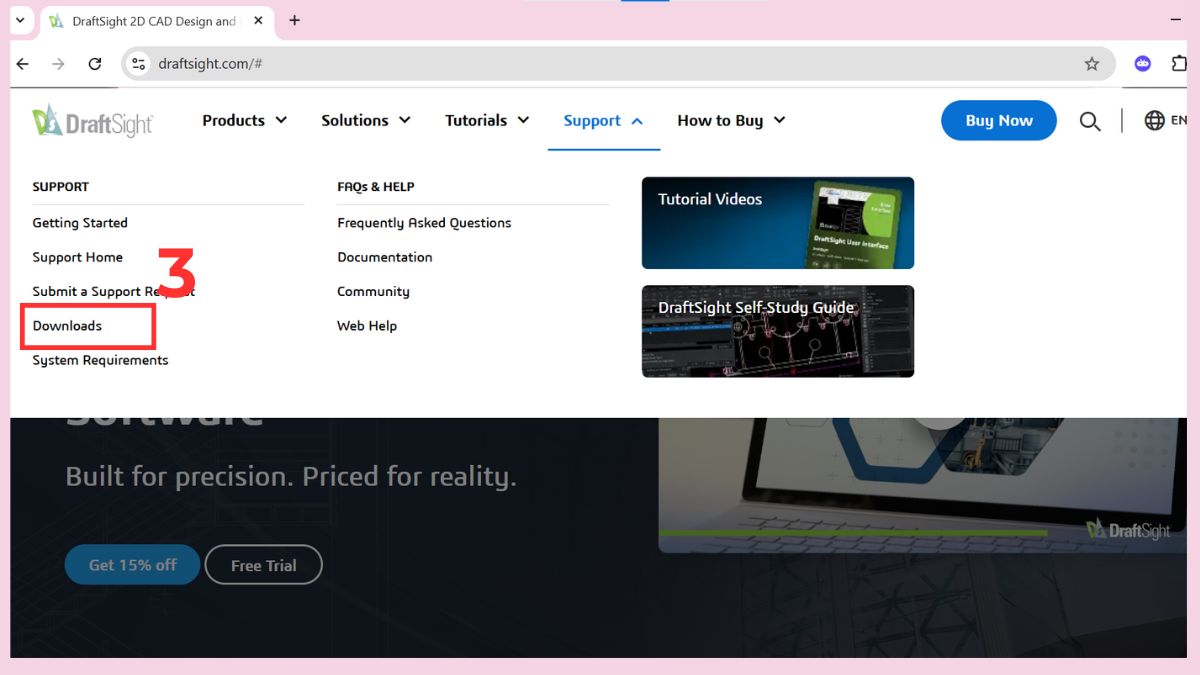Open the site search magnifier icon
Viewport: 1200px width, 675px height.
[x=1090, y=121]
